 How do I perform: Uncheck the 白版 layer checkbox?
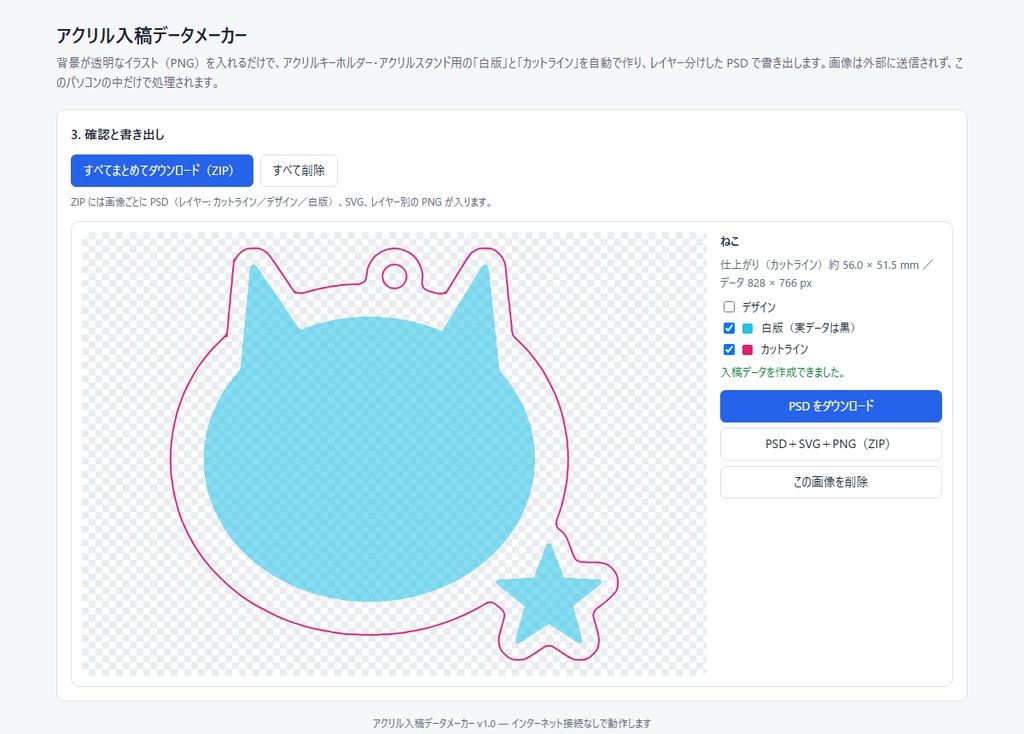[x=729, y=328]
